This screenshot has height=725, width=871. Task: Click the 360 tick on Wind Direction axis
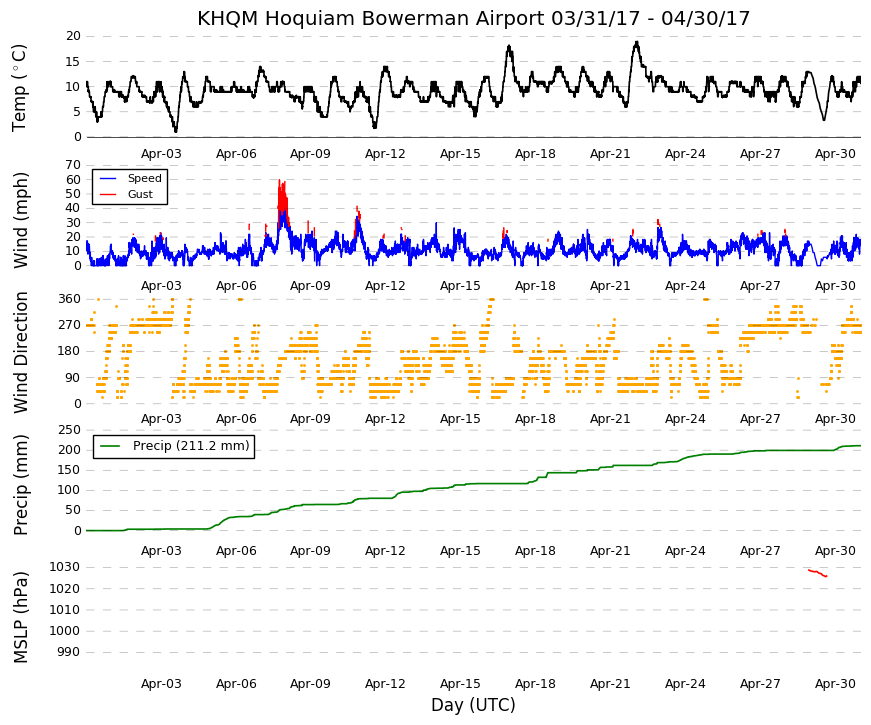[69, 299]
